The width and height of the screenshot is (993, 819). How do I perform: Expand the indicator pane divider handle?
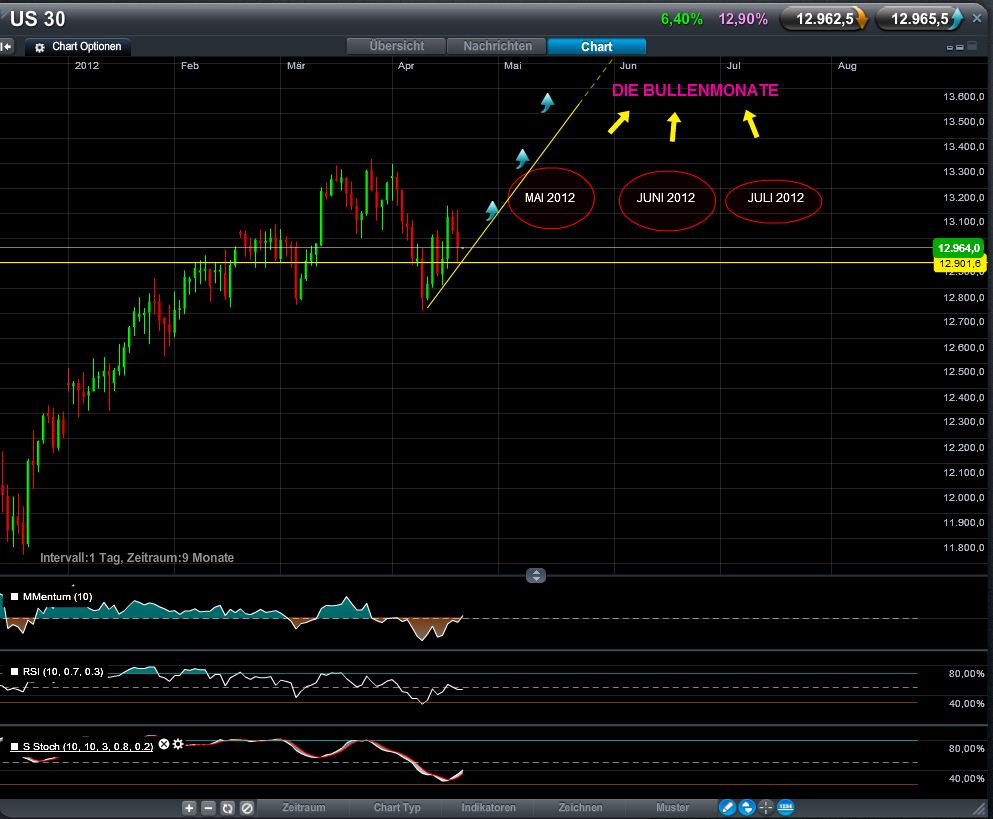pos(536,576)
